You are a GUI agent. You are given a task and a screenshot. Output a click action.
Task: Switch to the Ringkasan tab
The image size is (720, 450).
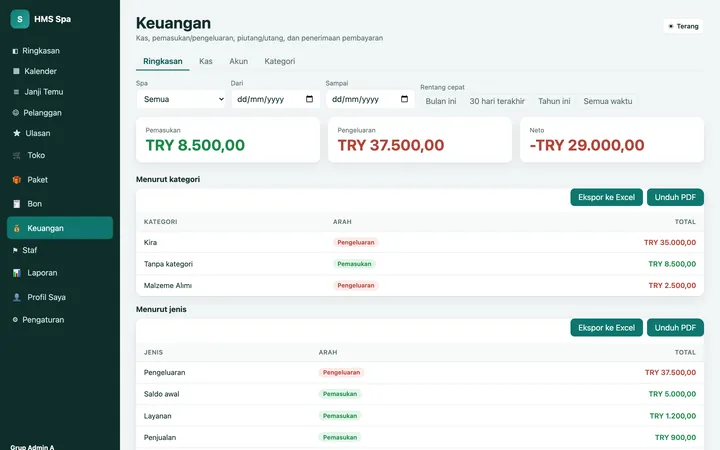163,61
